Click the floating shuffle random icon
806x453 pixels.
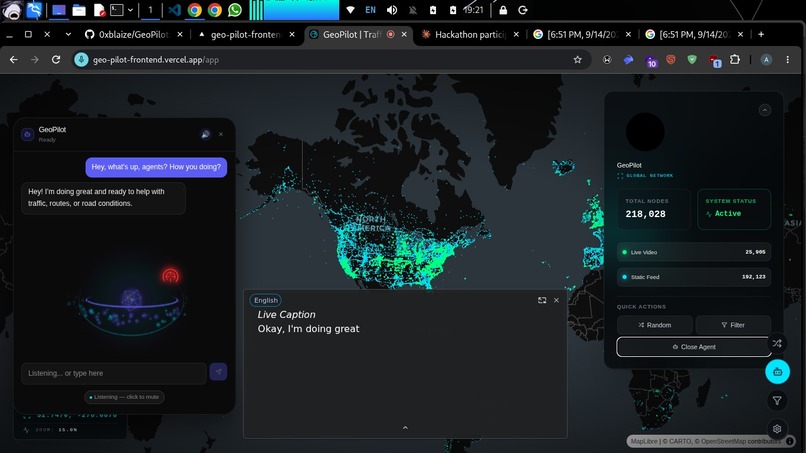point(777,343)
